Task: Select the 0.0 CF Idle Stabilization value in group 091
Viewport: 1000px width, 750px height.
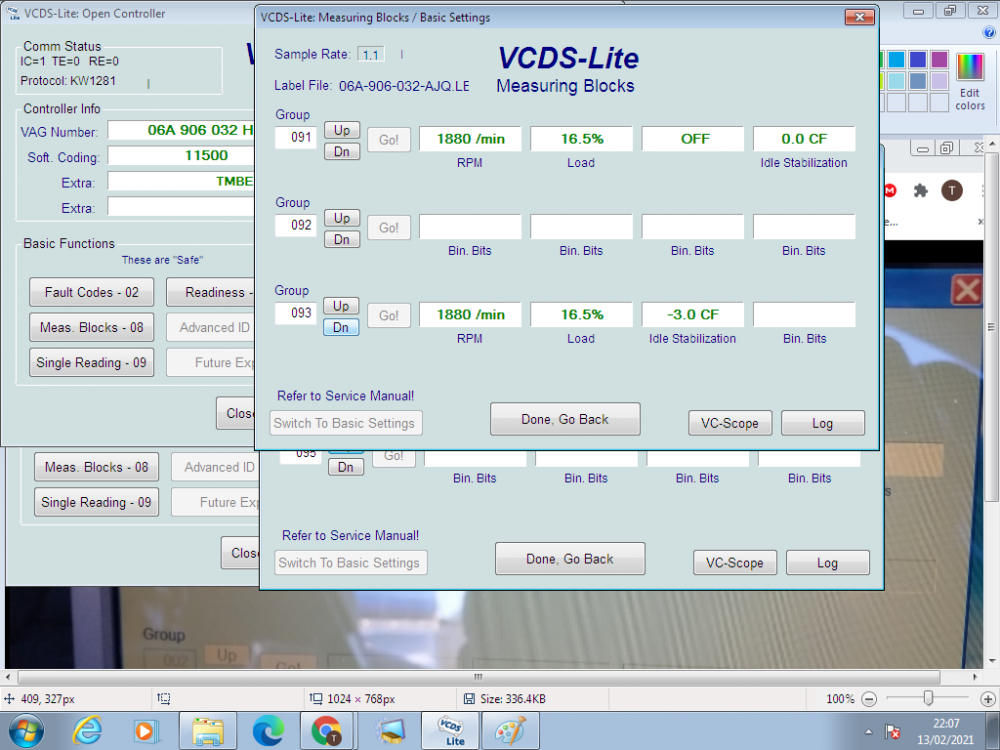Action: (804, 139)
